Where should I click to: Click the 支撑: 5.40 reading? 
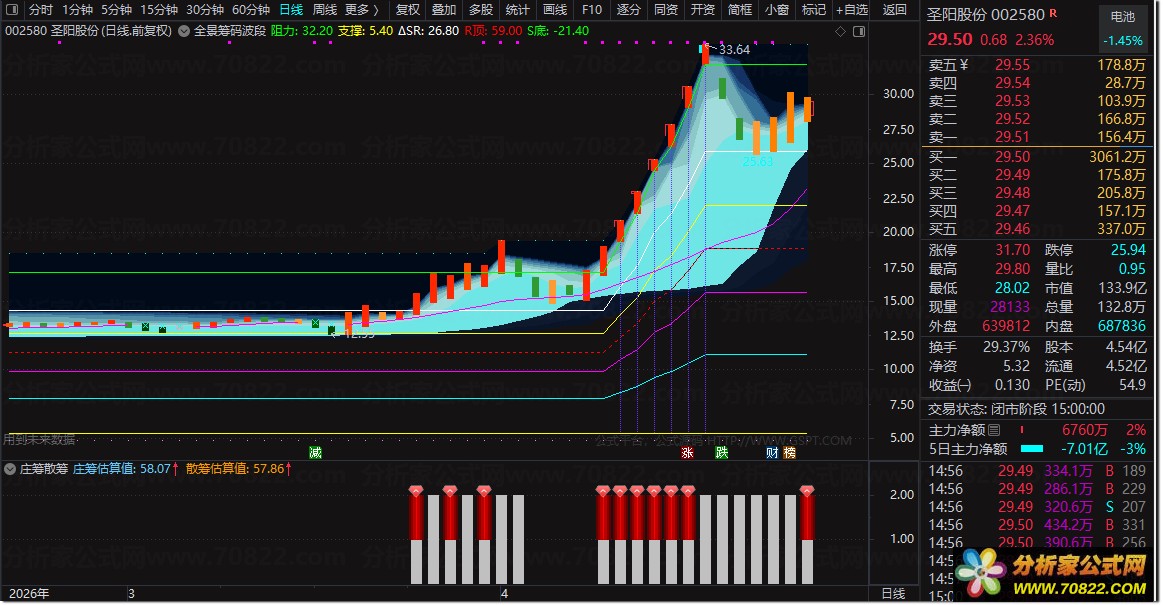(365, 31)
